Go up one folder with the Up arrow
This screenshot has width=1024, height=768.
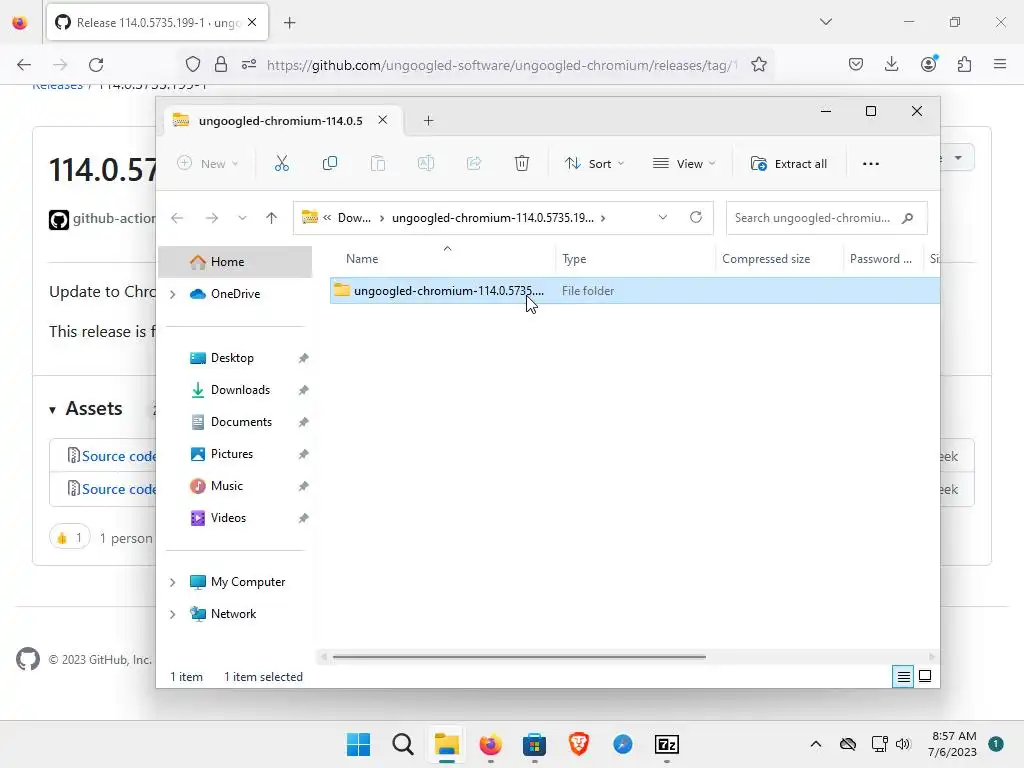pos(272,218)
